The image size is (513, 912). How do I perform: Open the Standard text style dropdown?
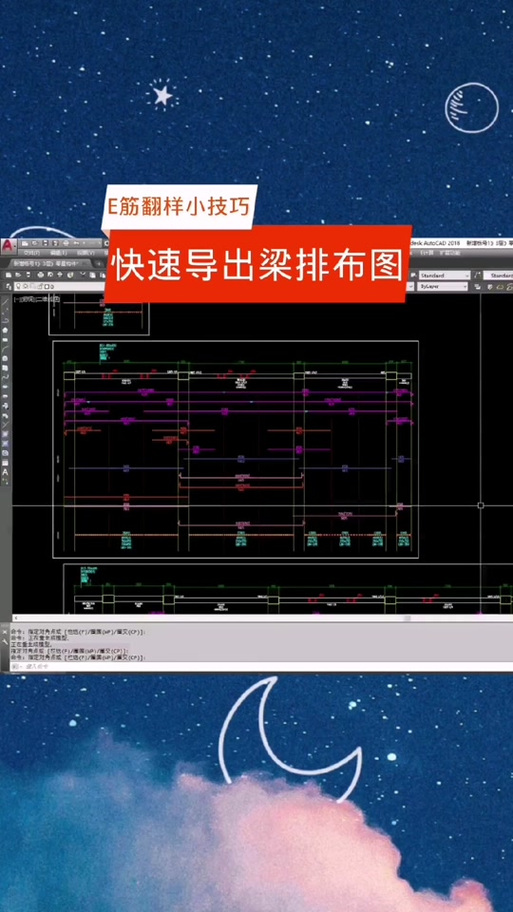pyautogui.click(x=445, y=275)
